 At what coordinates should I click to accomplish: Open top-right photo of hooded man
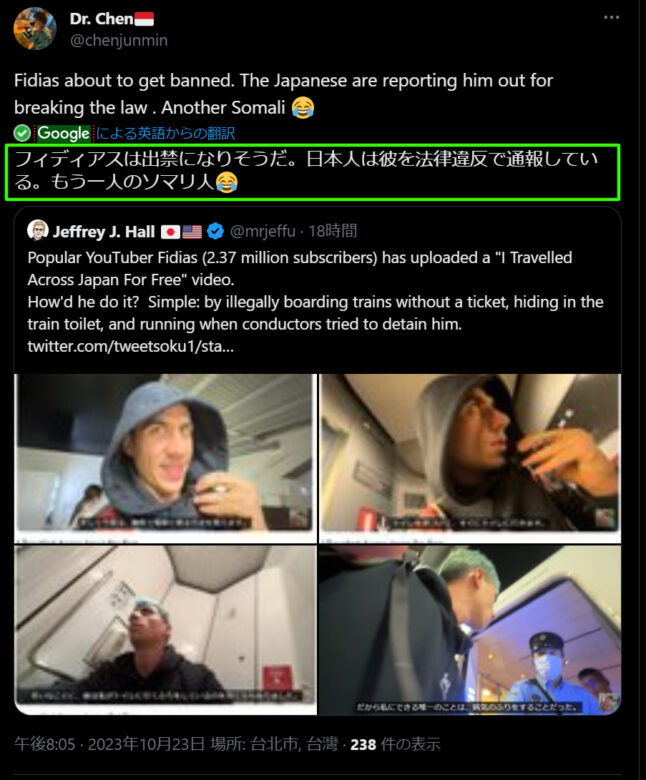pos(470,458)
